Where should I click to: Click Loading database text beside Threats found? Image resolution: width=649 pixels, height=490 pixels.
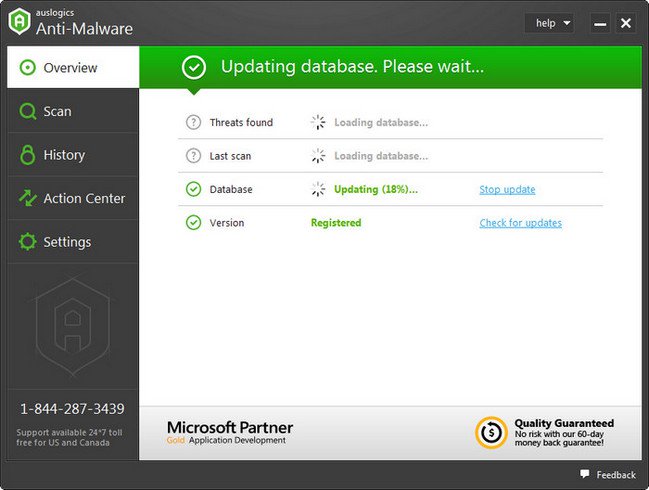[x=381, y=122]
